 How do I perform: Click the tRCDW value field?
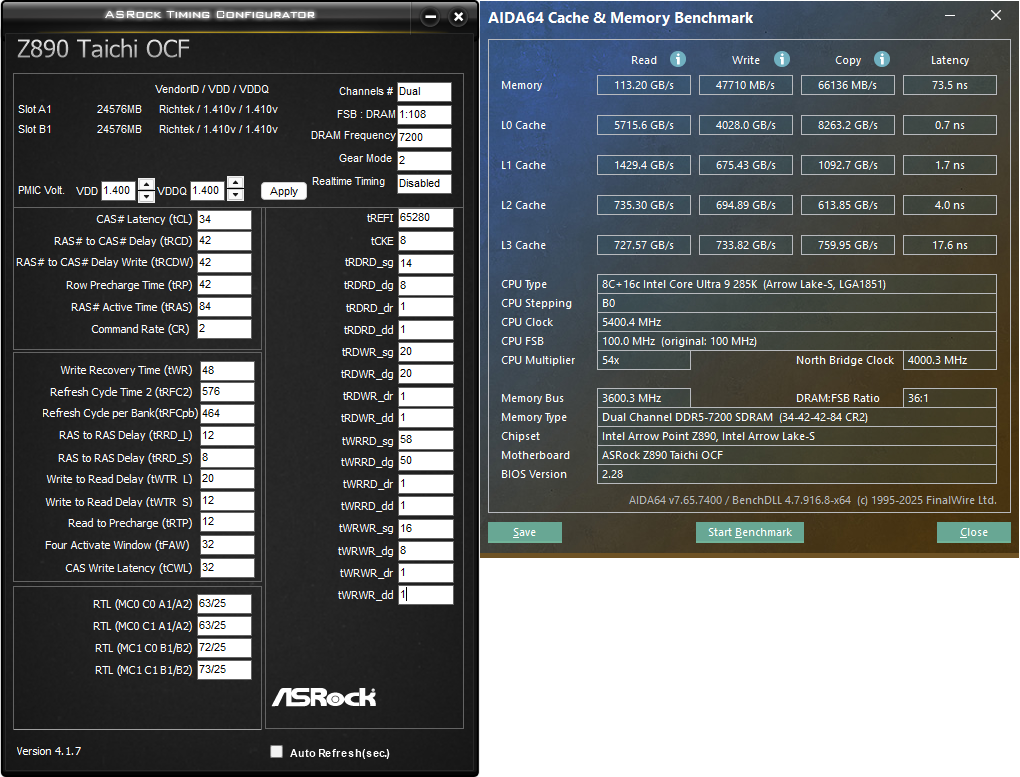point(224,262)
